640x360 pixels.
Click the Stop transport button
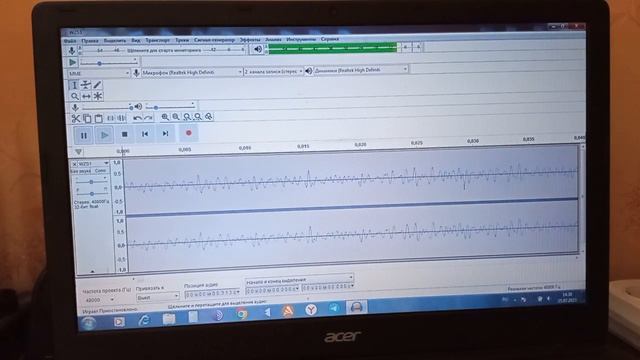[124, 134]
